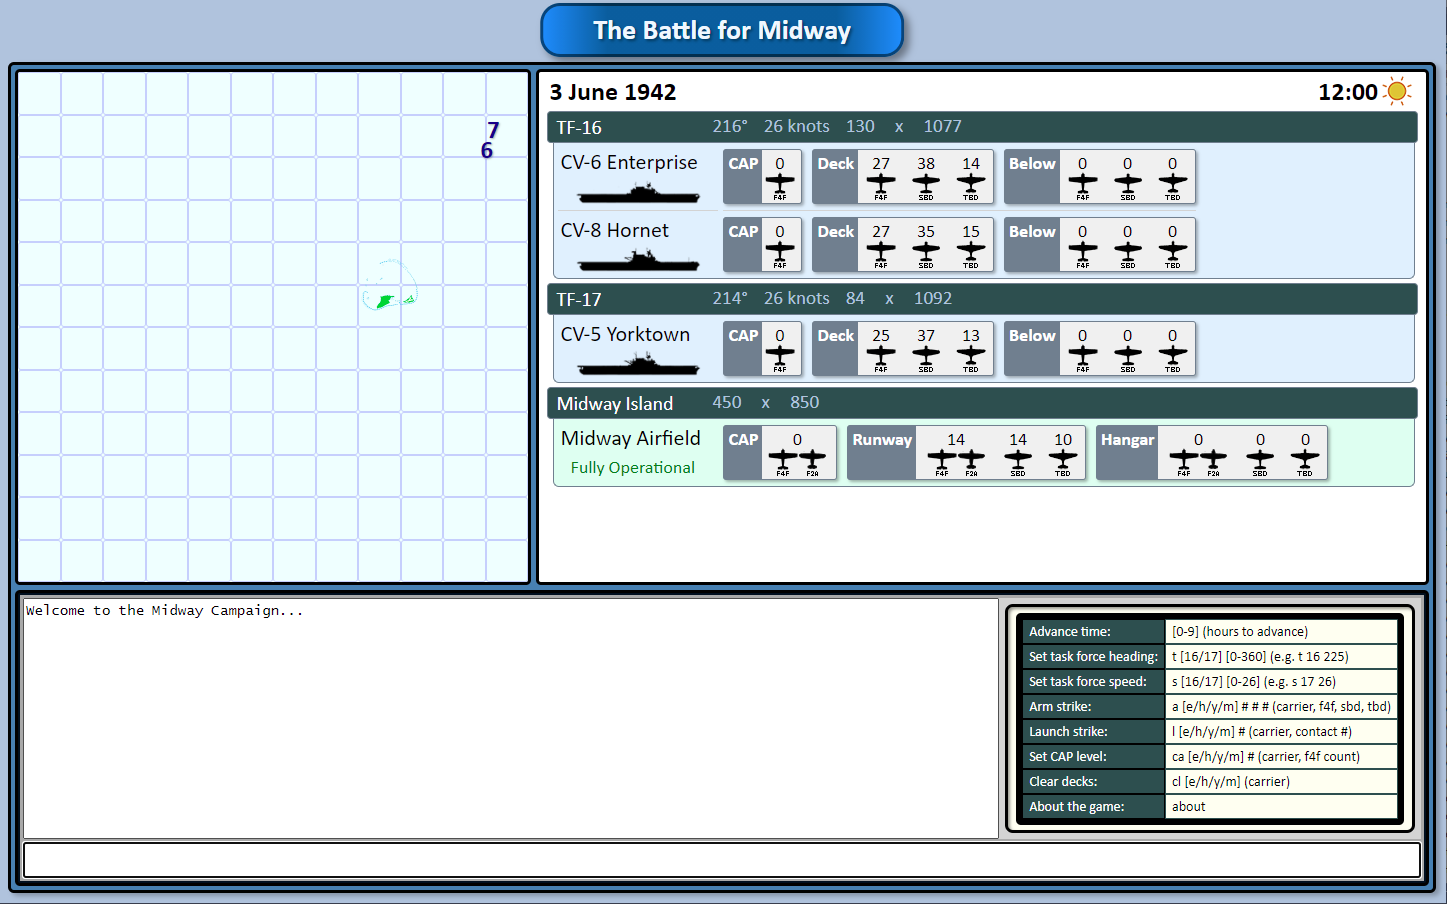Image resolution: width=1447 pixels, height=904 pixels.
Task: Click Enterprise Deck TBD plane icon
Action: [x=971, y=186]
